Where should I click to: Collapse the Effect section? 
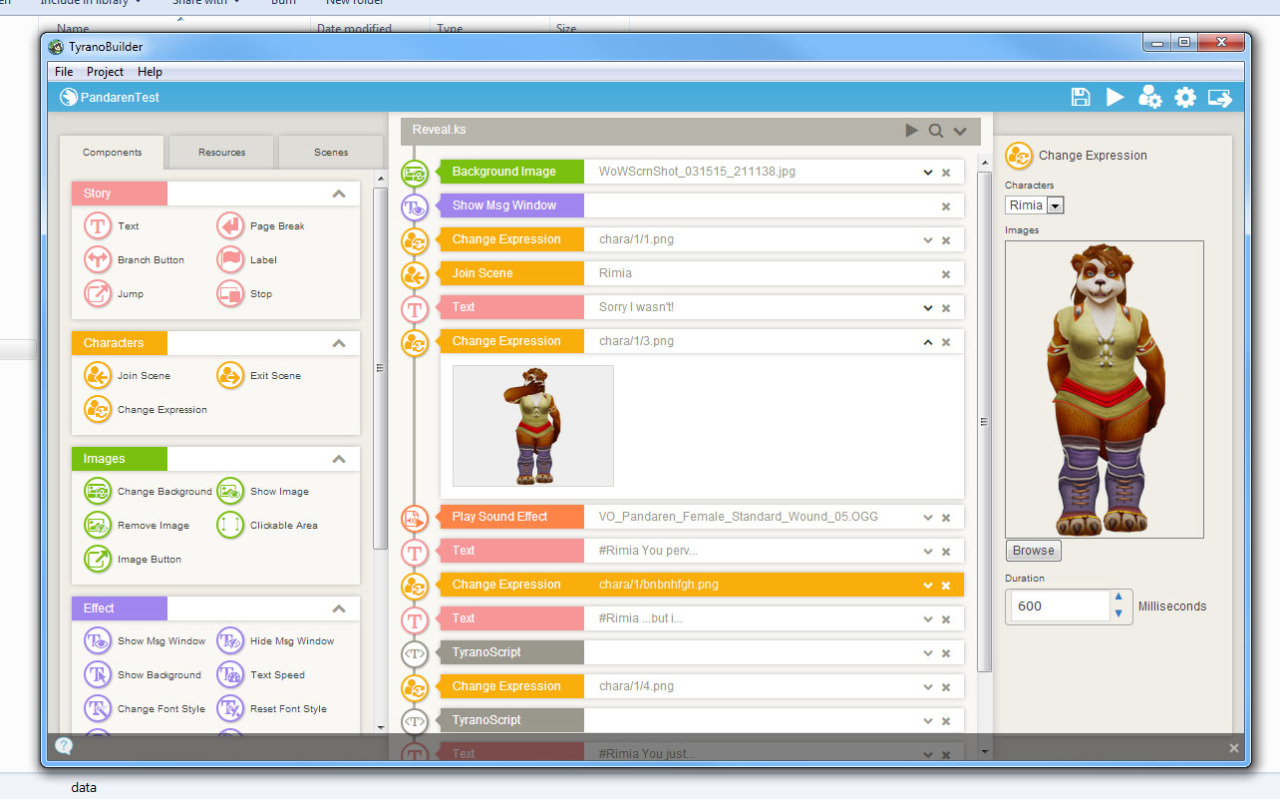(339, 608)
